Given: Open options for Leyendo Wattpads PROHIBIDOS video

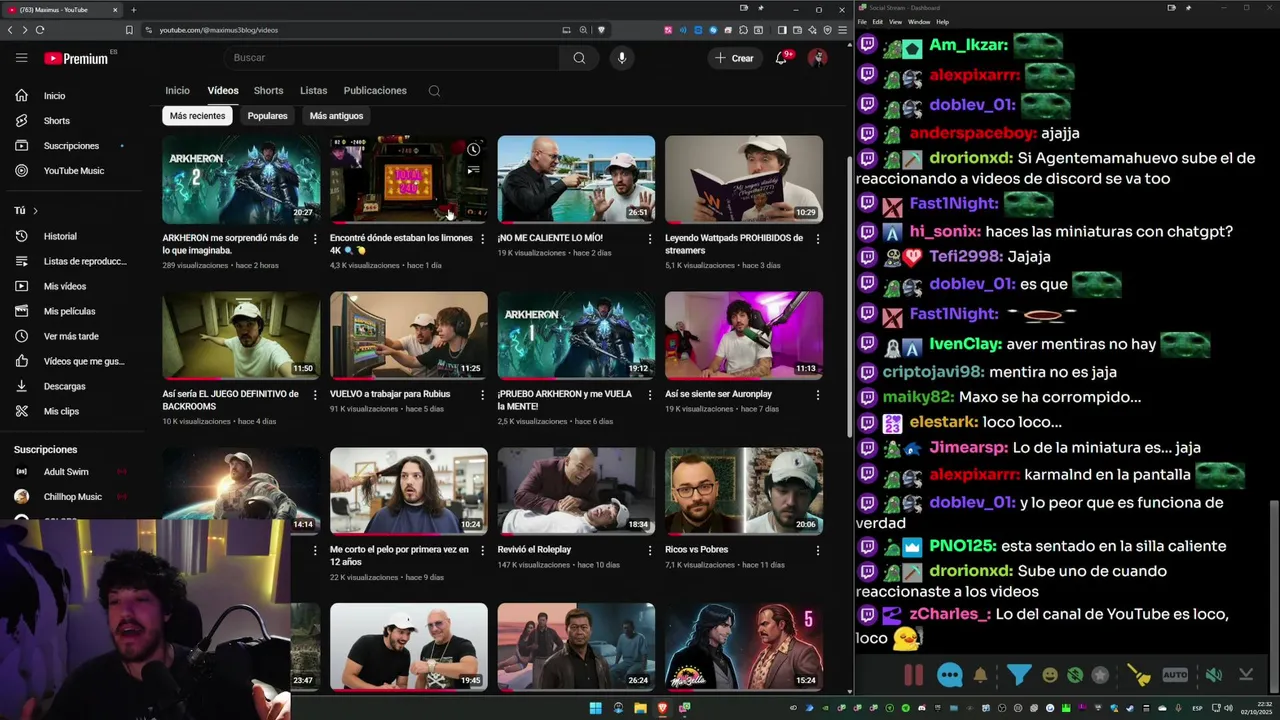Looking at the screenshot, I should (818, 239).
